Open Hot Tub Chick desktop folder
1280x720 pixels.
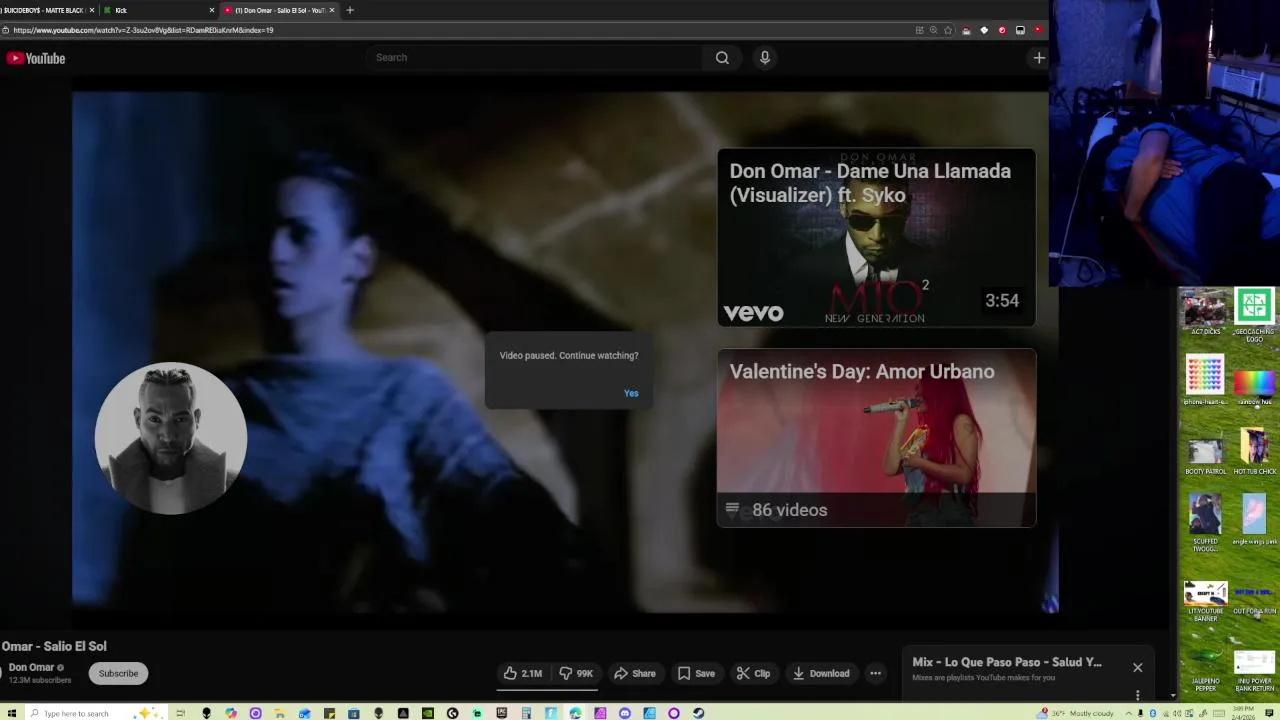pos(1254,452)
